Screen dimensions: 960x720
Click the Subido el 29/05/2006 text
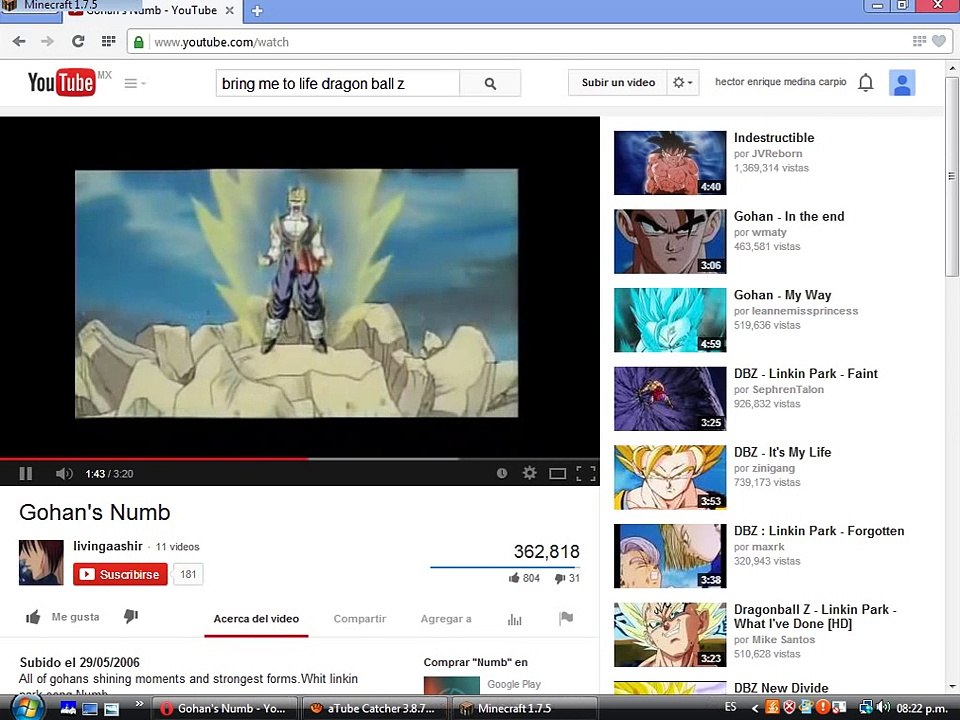click(80, 662)
